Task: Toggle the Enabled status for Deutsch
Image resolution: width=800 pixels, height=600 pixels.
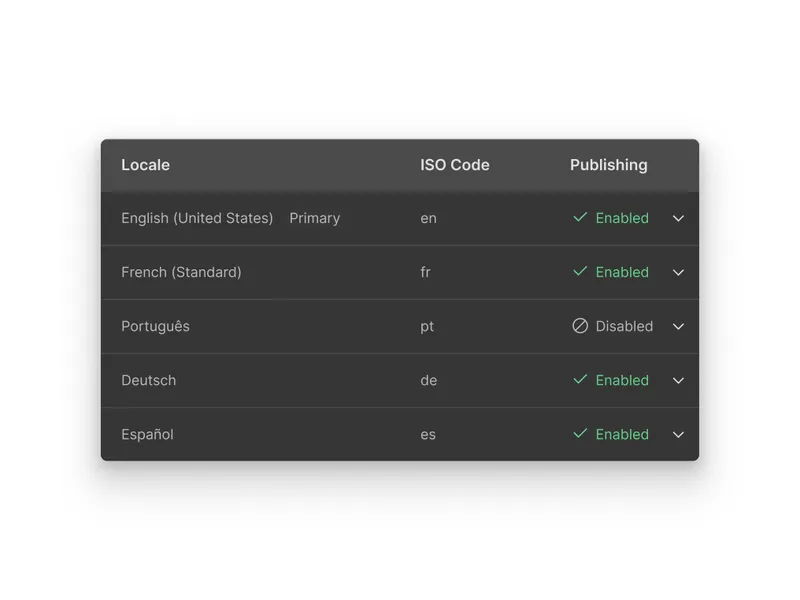Action: tap(622, 380)
